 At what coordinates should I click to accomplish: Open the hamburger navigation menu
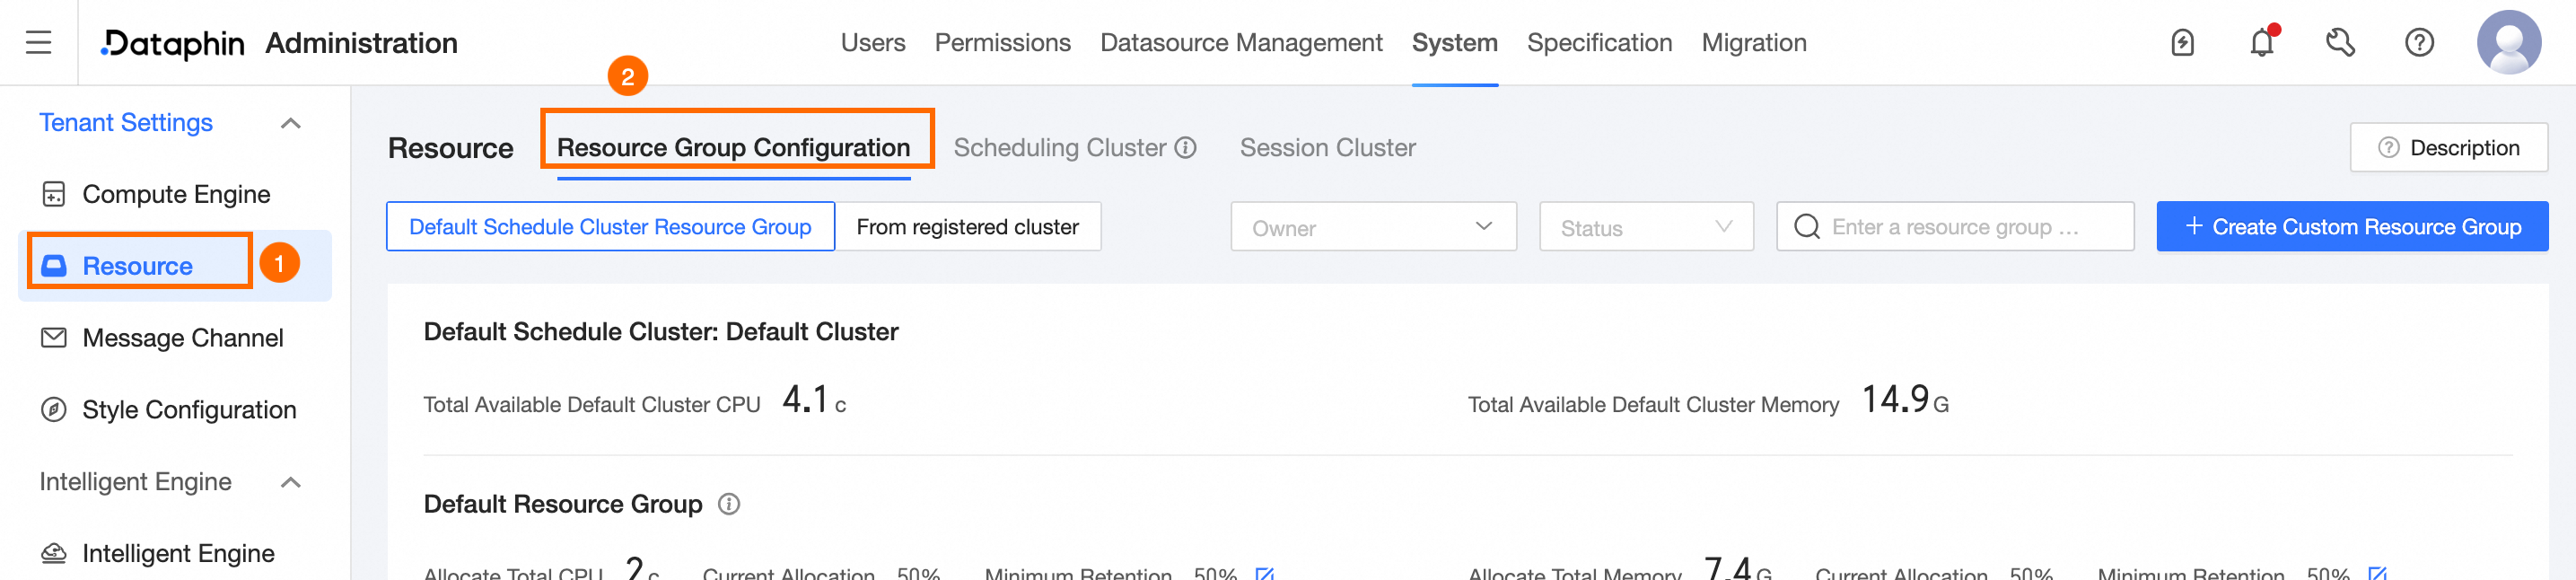click(38, 42)
